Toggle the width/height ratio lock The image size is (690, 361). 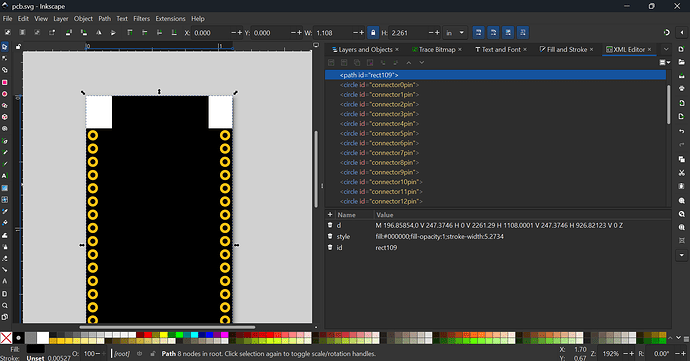pos(373,33)
